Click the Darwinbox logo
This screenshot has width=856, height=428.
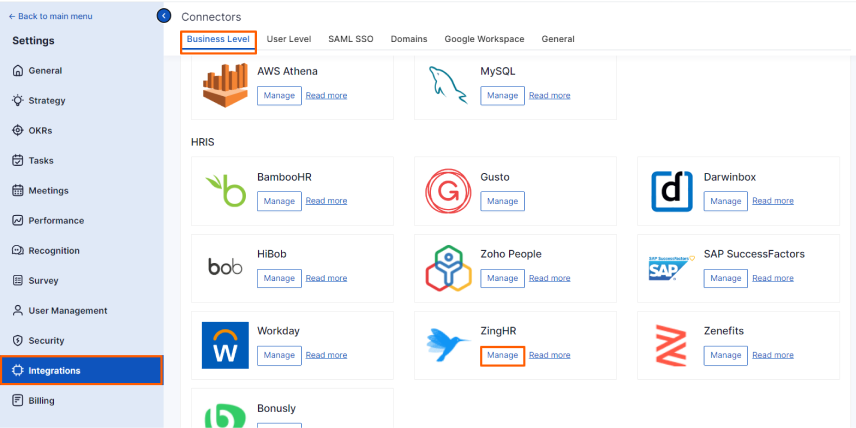672,191
